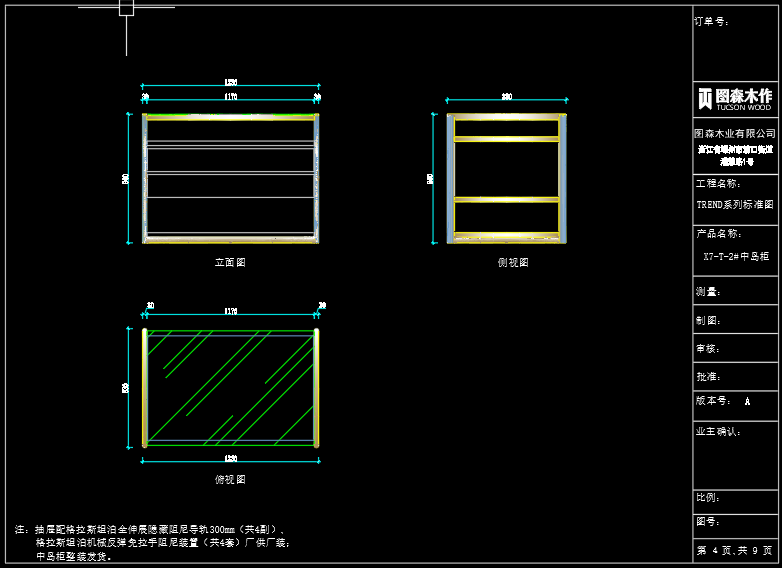
Task: Select the vertical 840 dimension beside the elevation
Action: (x=125, y=179)
